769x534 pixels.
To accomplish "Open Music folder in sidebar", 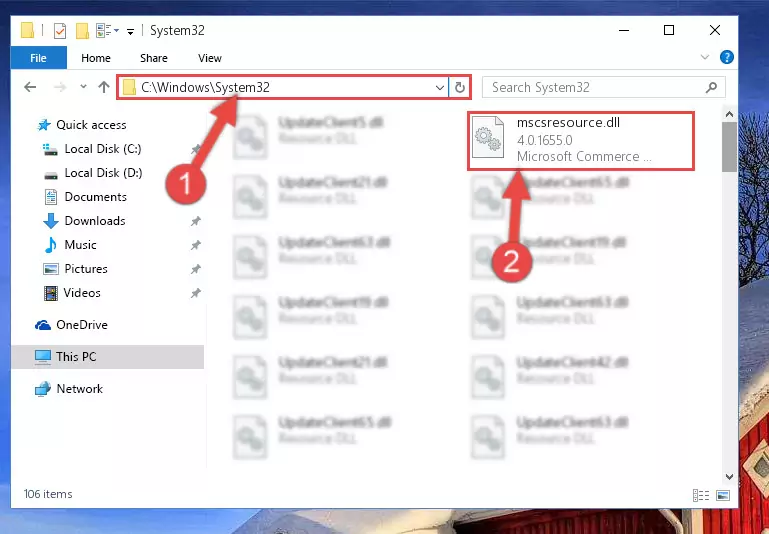I will coord(80,245).
